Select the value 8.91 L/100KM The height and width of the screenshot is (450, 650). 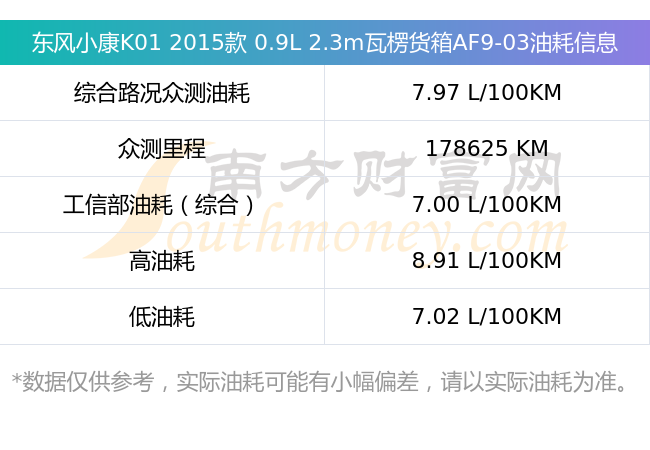[487, 260]
